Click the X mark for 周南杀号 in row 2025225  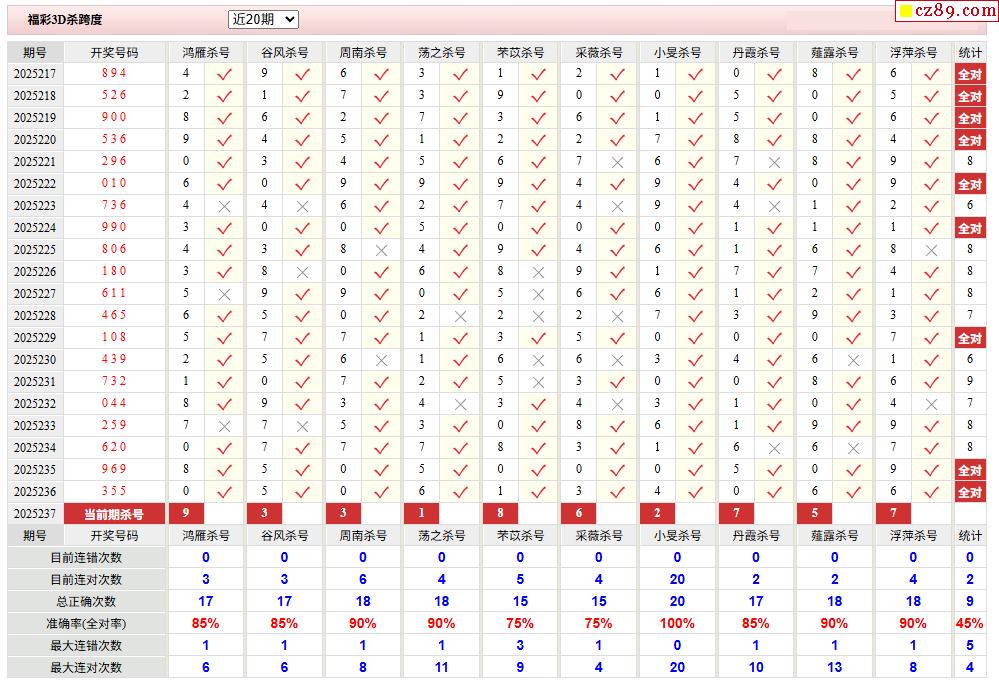pyautogui.click(x=381, y=250)
